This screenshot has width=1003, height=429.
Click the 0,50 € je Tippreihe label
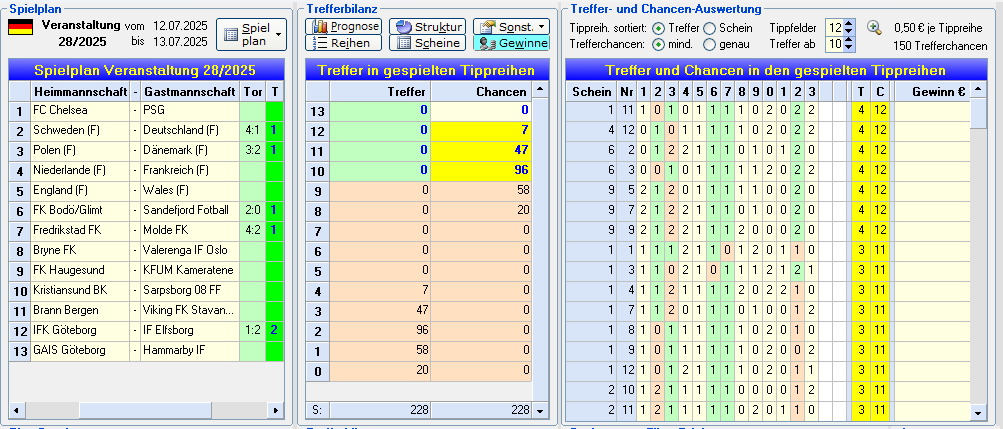(x=940, y=28)
